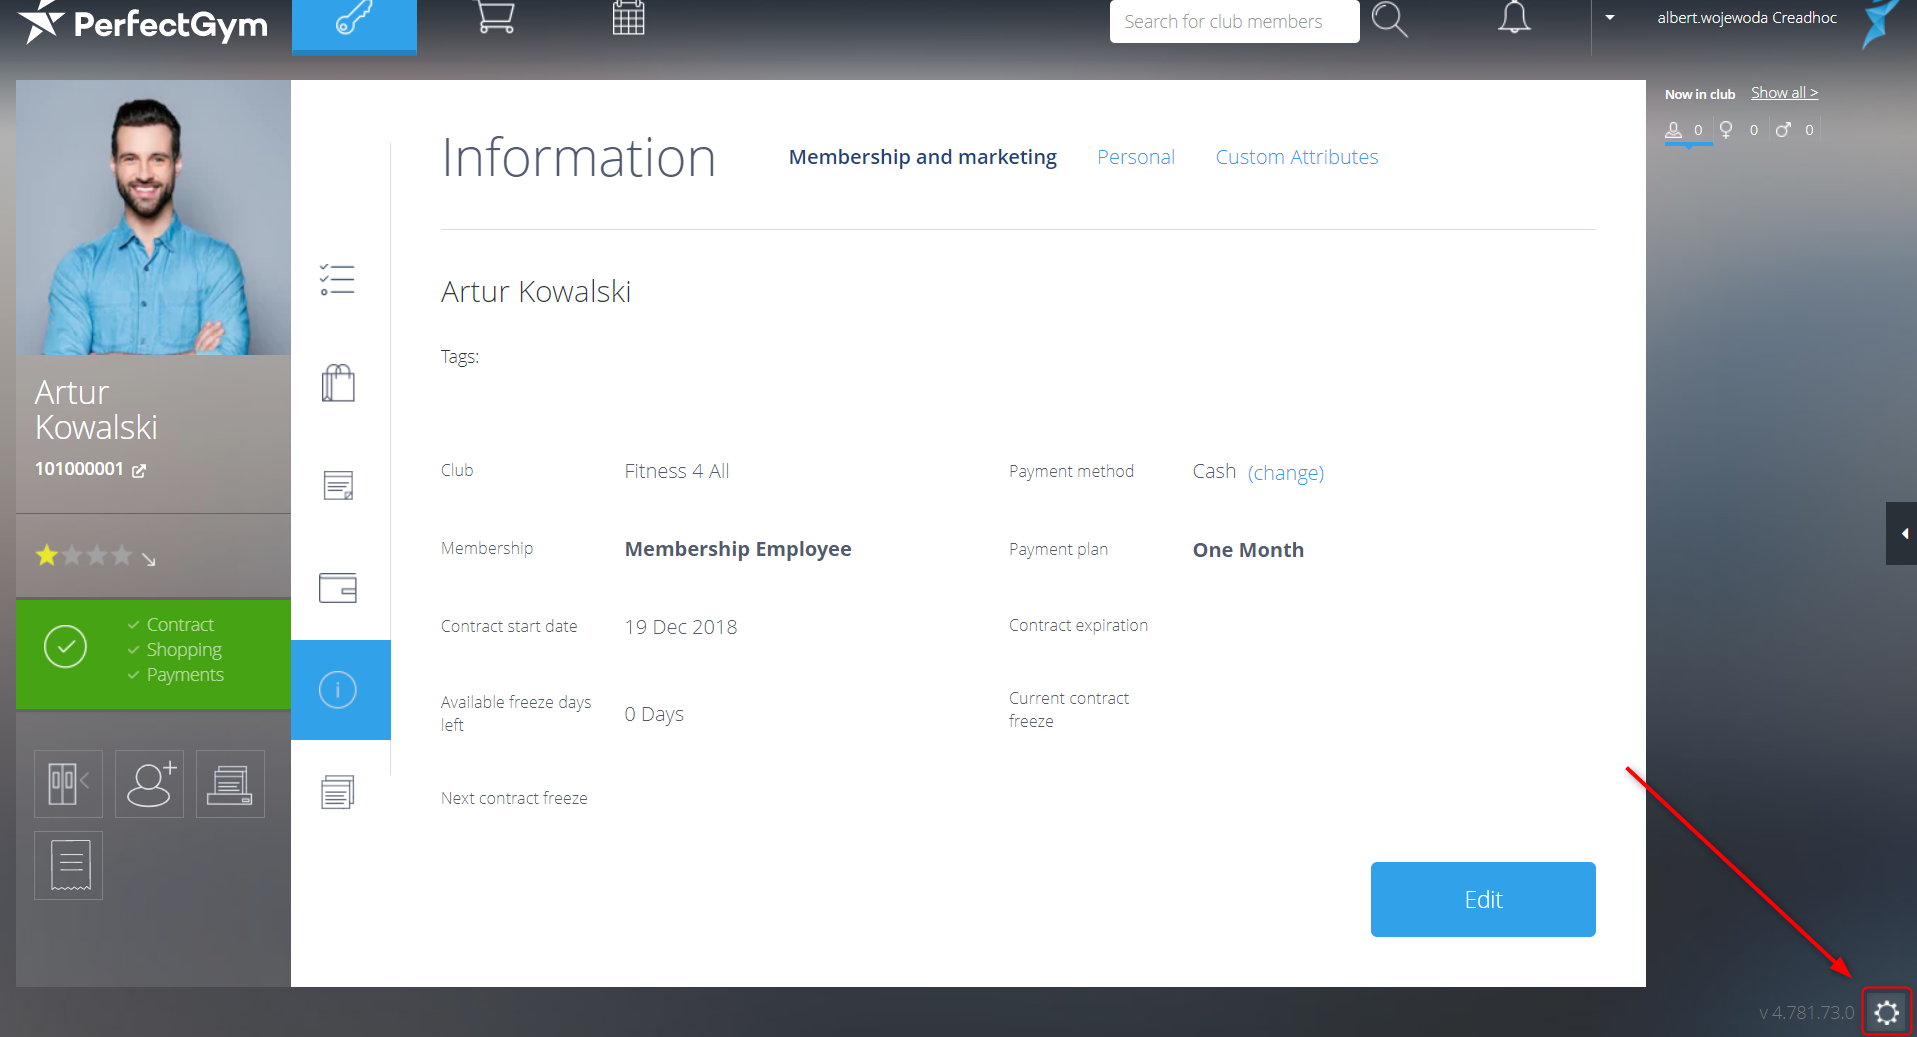Click the add member icon
1917x1037 pixels.
pyautogui.click(x=150, y=784)
